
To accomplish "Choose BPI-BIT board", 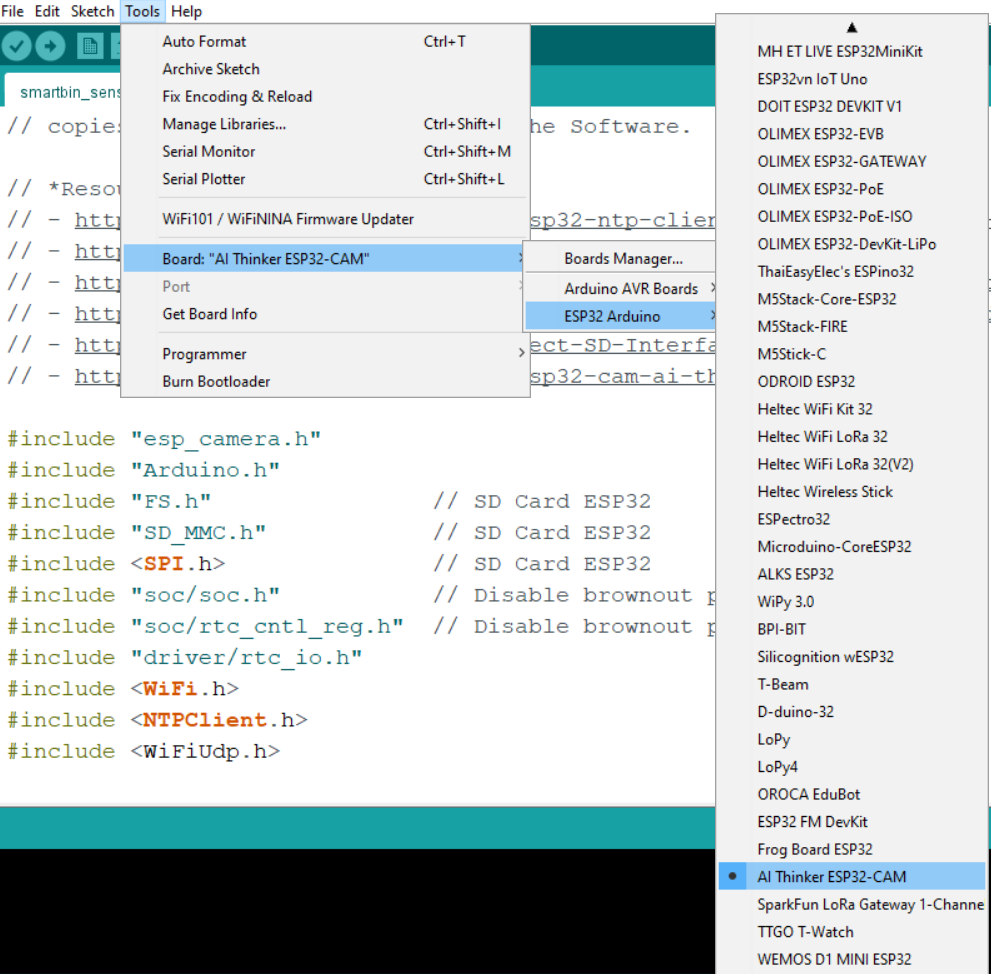I will [851, 629].
